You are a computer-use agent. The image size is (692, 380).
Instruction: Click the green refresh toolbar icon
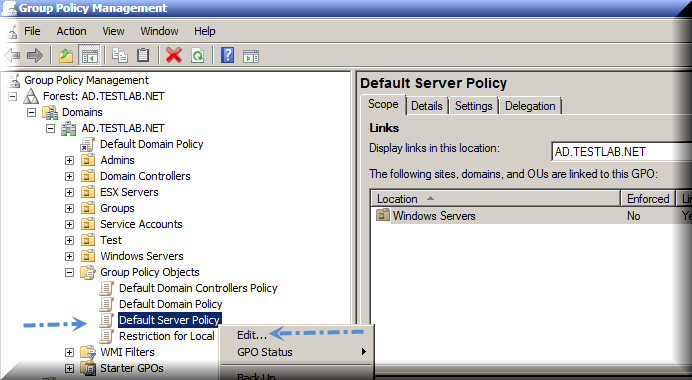tap(197, 56)
